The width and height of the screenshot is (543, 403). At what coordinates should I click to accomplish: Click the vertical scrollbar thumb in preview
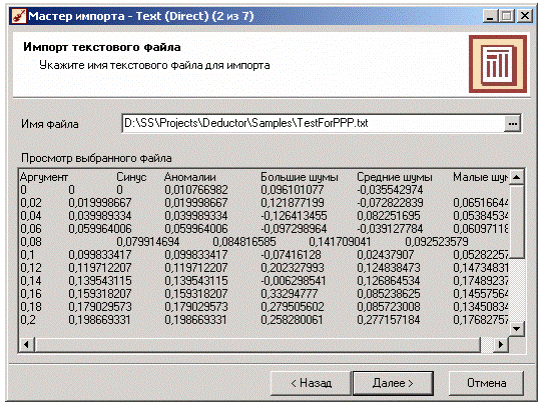click(516, 222)
